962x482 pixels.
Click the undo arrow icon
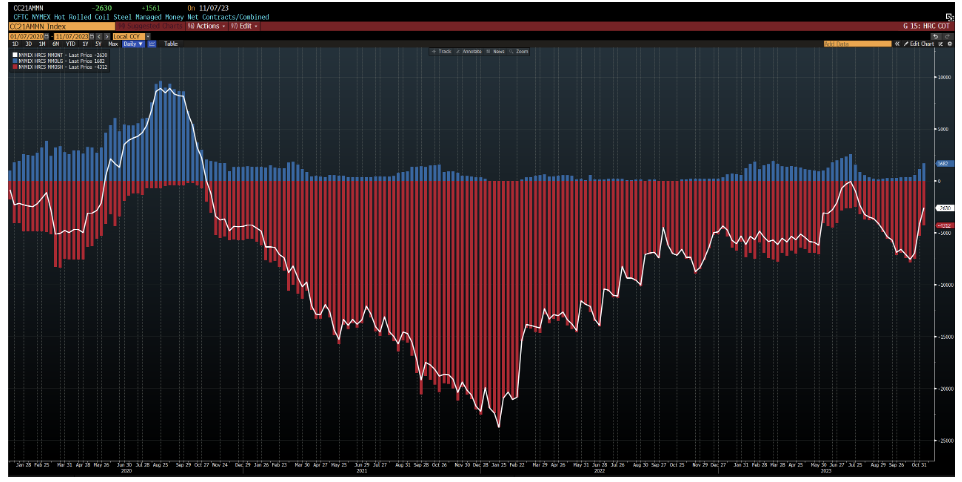937,36
